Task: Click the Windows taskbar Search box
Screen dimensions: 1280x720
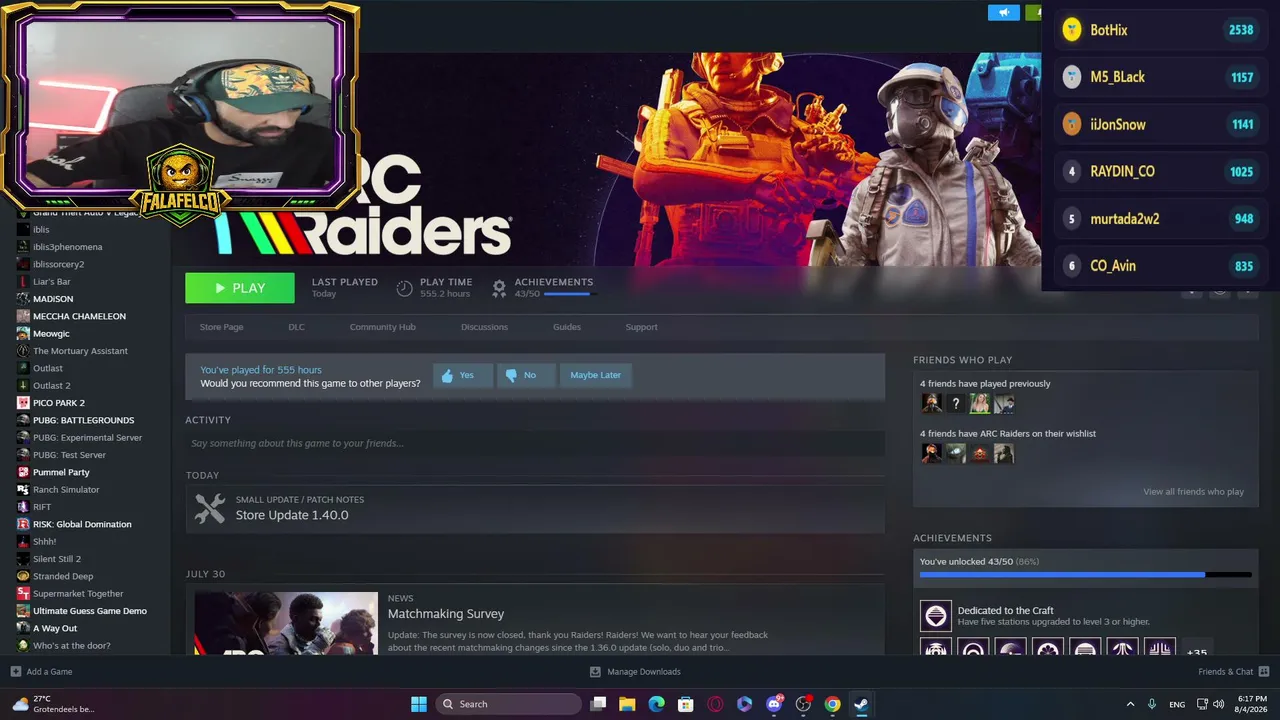Action: [x=508, y=704]
